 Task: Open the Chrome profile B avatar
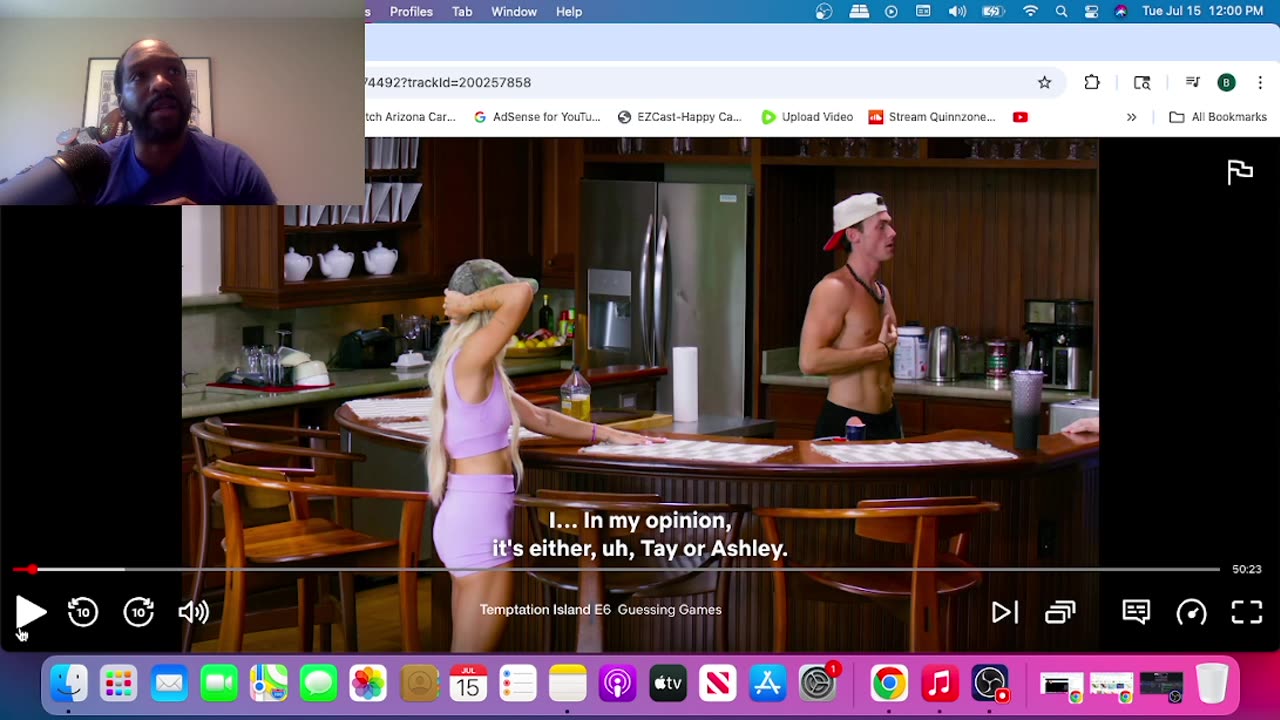[1226, 83]
